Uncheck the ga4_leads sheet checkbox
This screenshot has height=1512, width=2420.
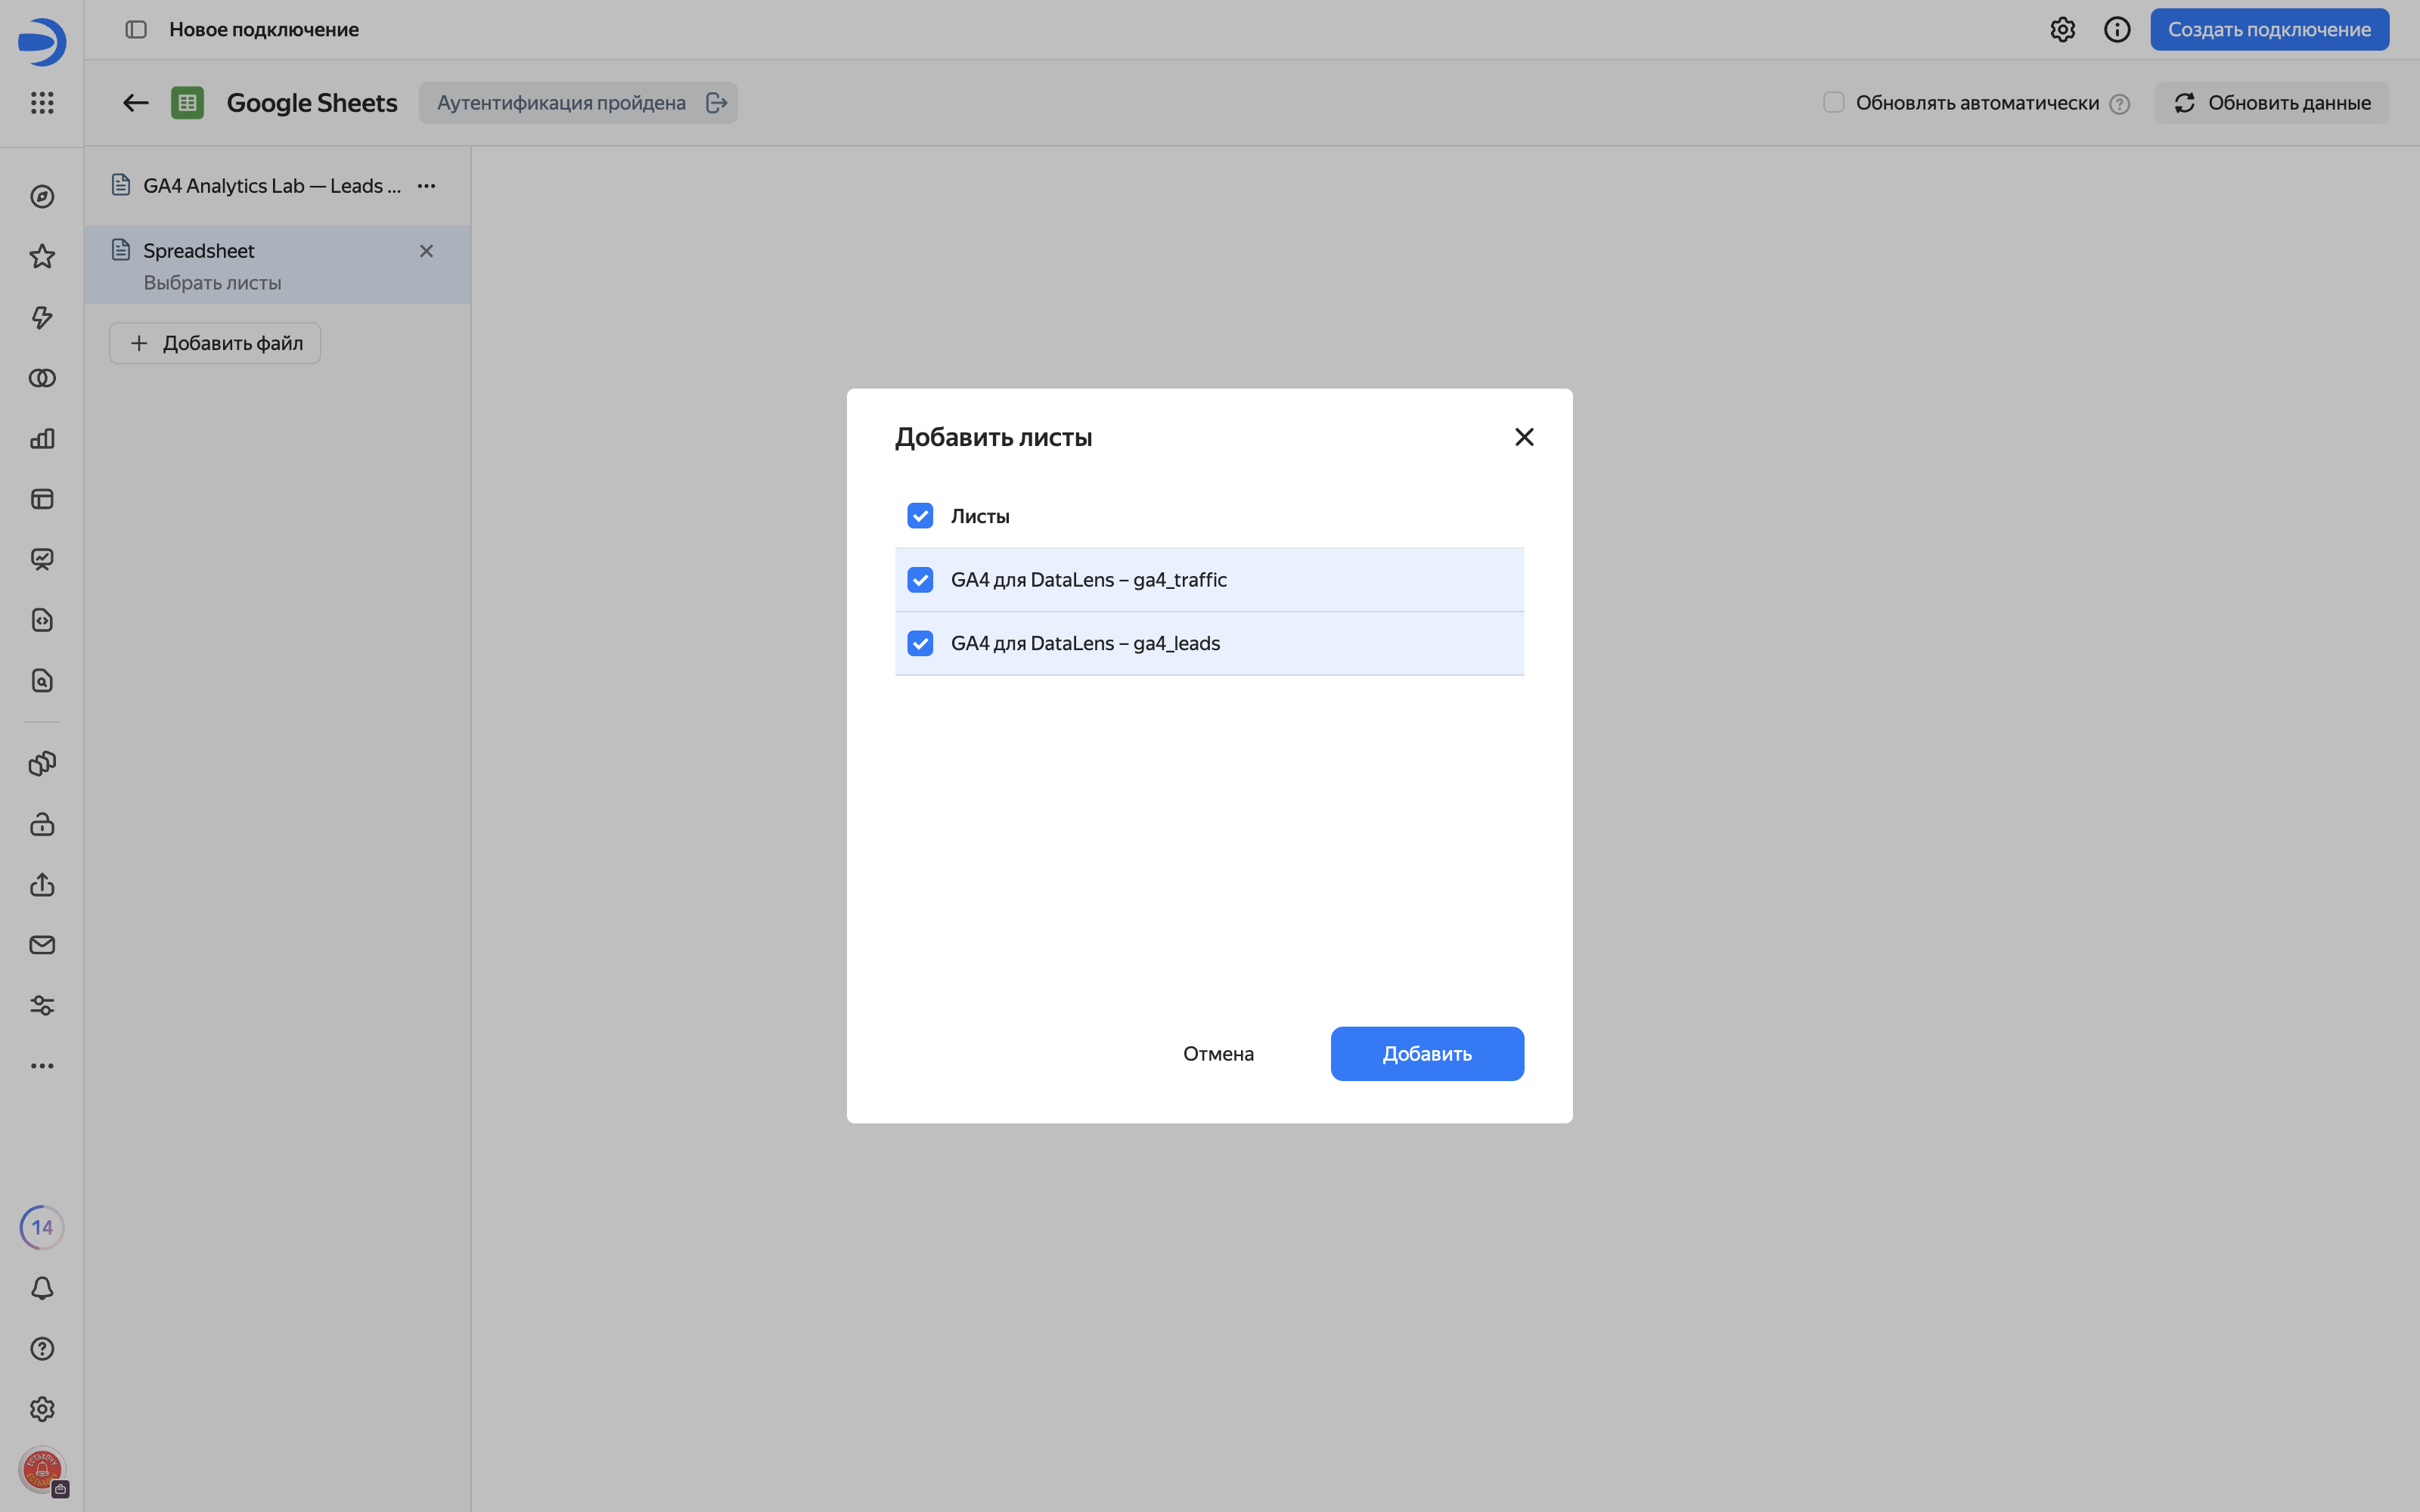920,643
